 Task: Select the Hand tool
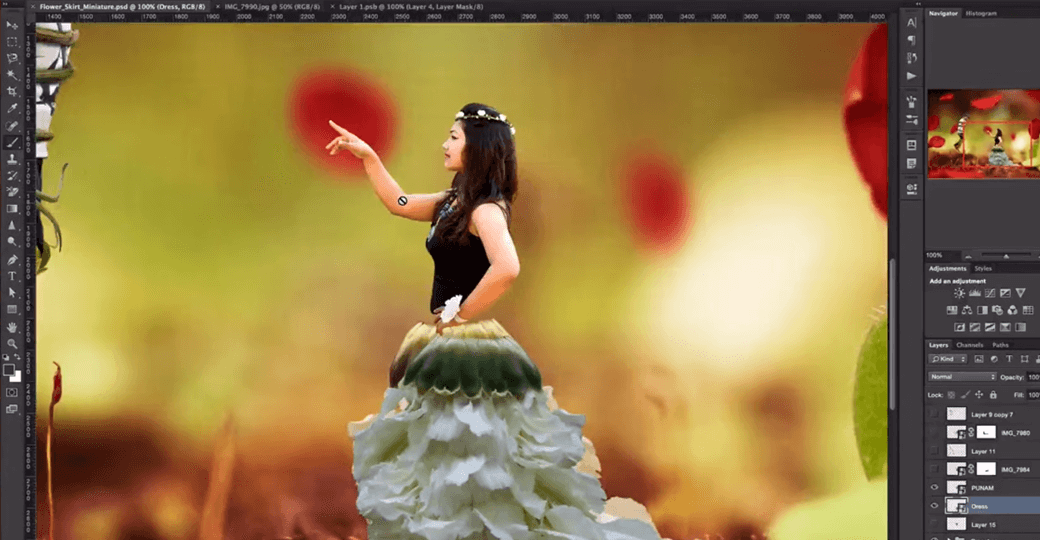coord(12,327)
